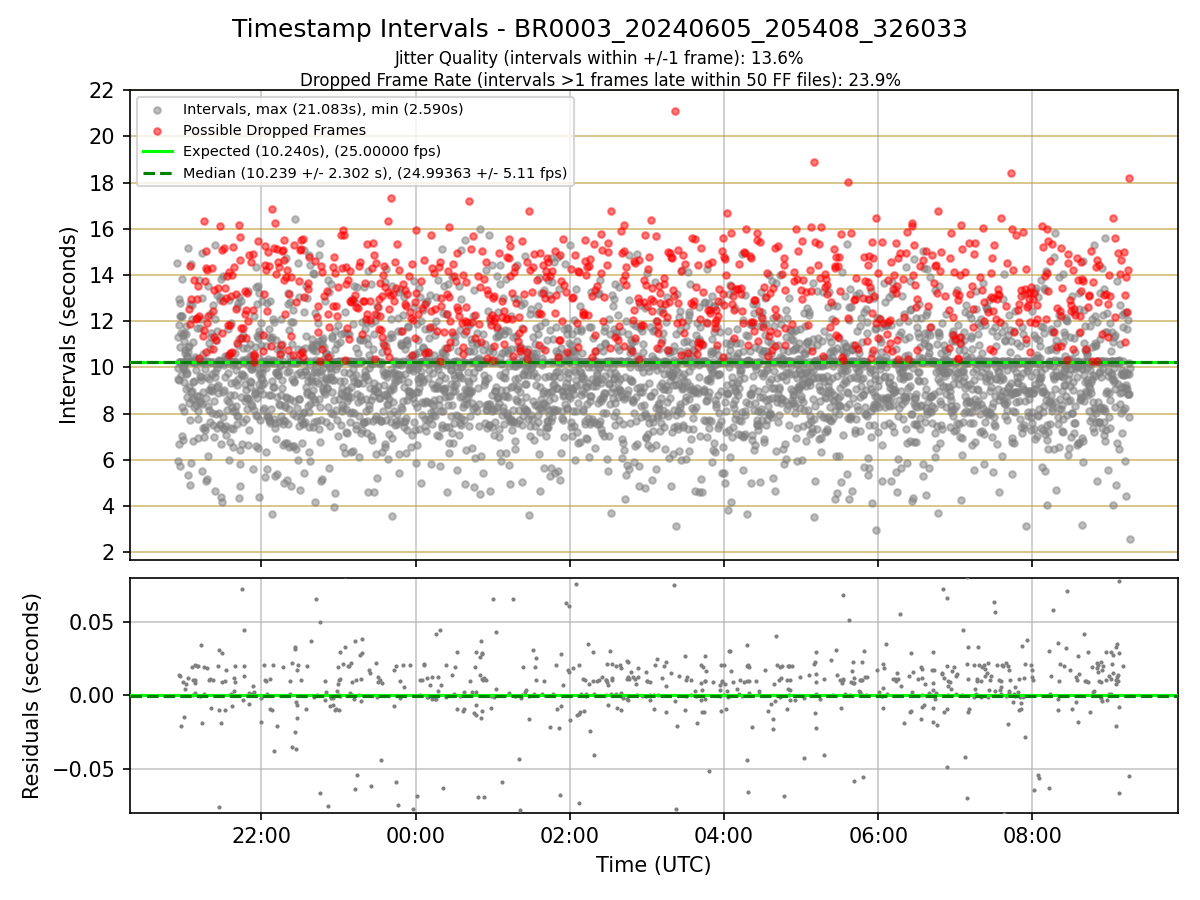This screenshot has height=900, width=1200.
Task: Click the '10' tick label on the intervals axis
Action: click(x=103, y=368)
